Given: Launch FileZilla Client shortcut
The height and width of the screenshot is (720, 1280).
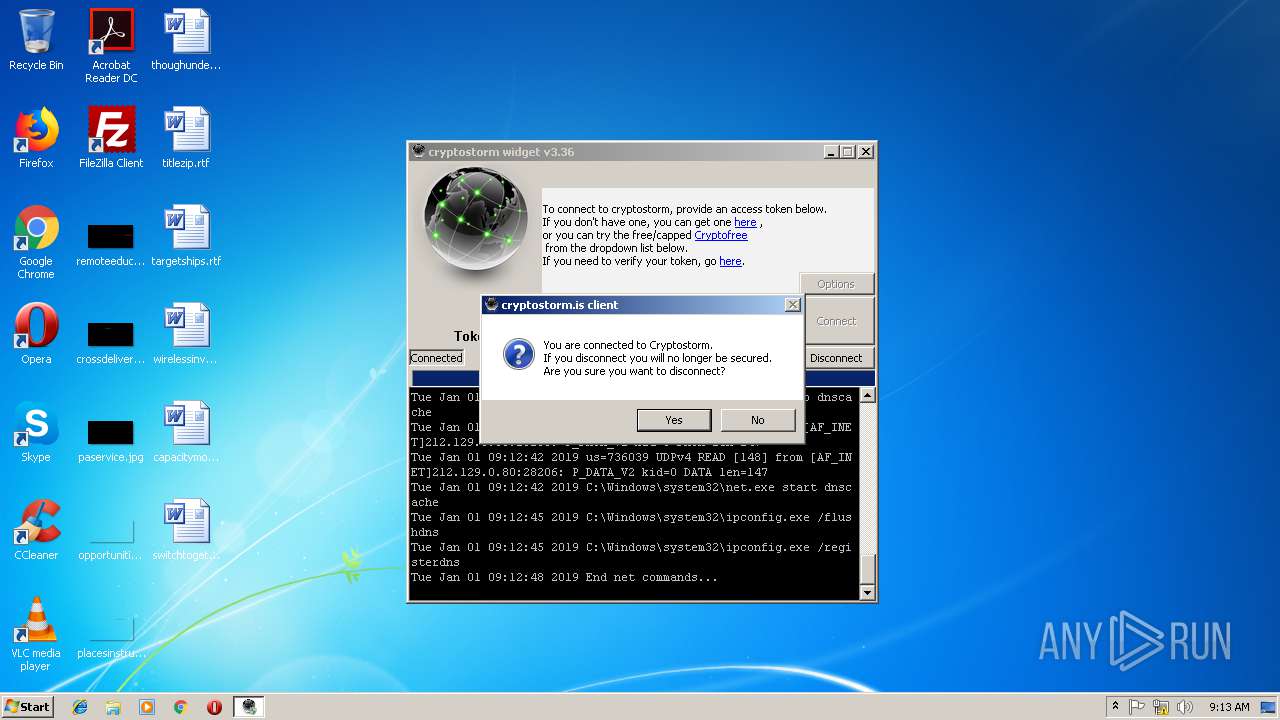Looking at the screenshot, I should coord(111,138).
